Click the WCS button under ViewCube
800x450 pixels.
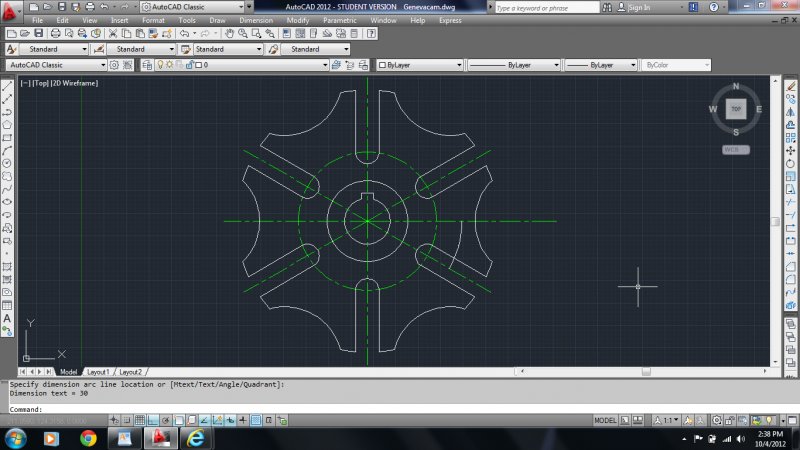[736, 149]
